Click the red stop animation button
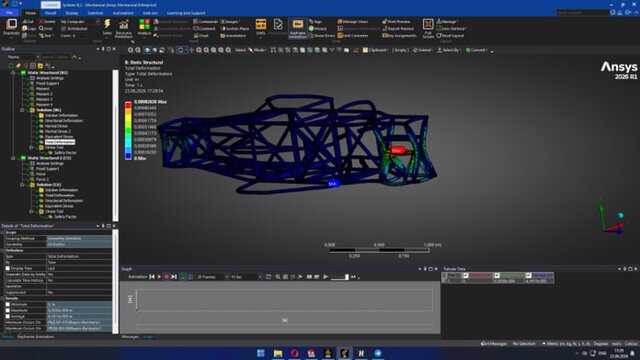Screen dimensions: 640x360 (167, 277)
